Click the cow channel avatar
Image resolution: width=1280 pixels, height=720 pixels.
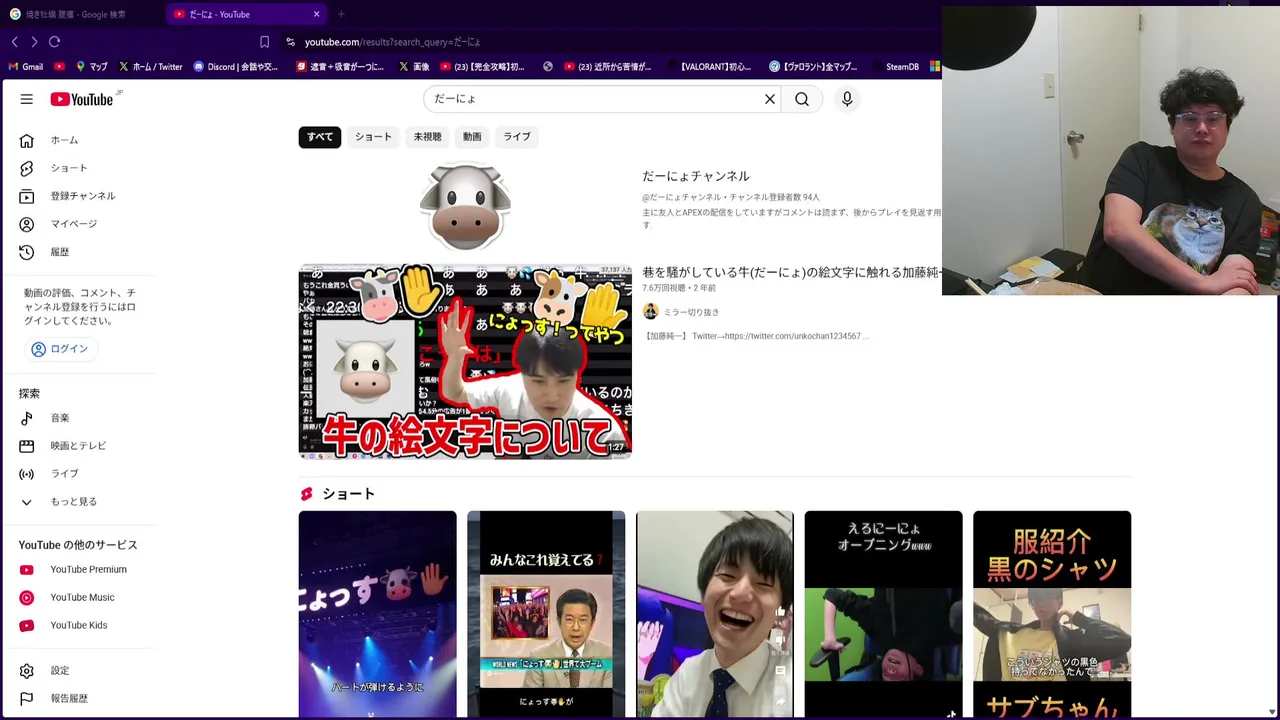tap(465, 207)
